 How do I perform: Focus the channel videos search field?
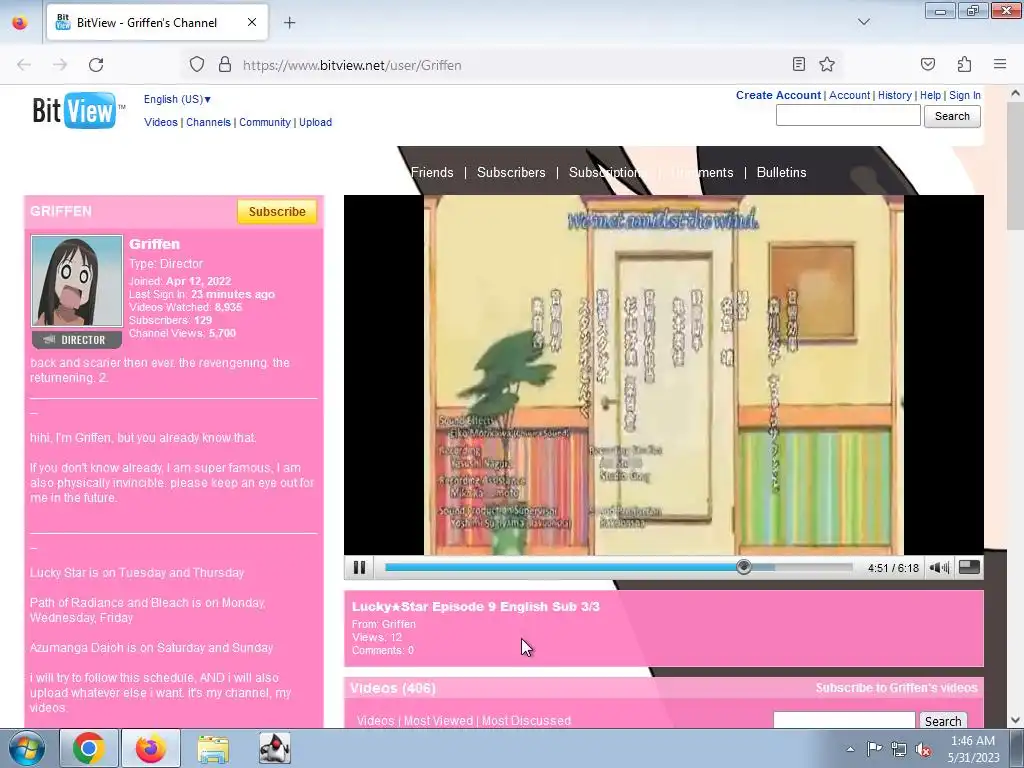(x=844, y=720)
